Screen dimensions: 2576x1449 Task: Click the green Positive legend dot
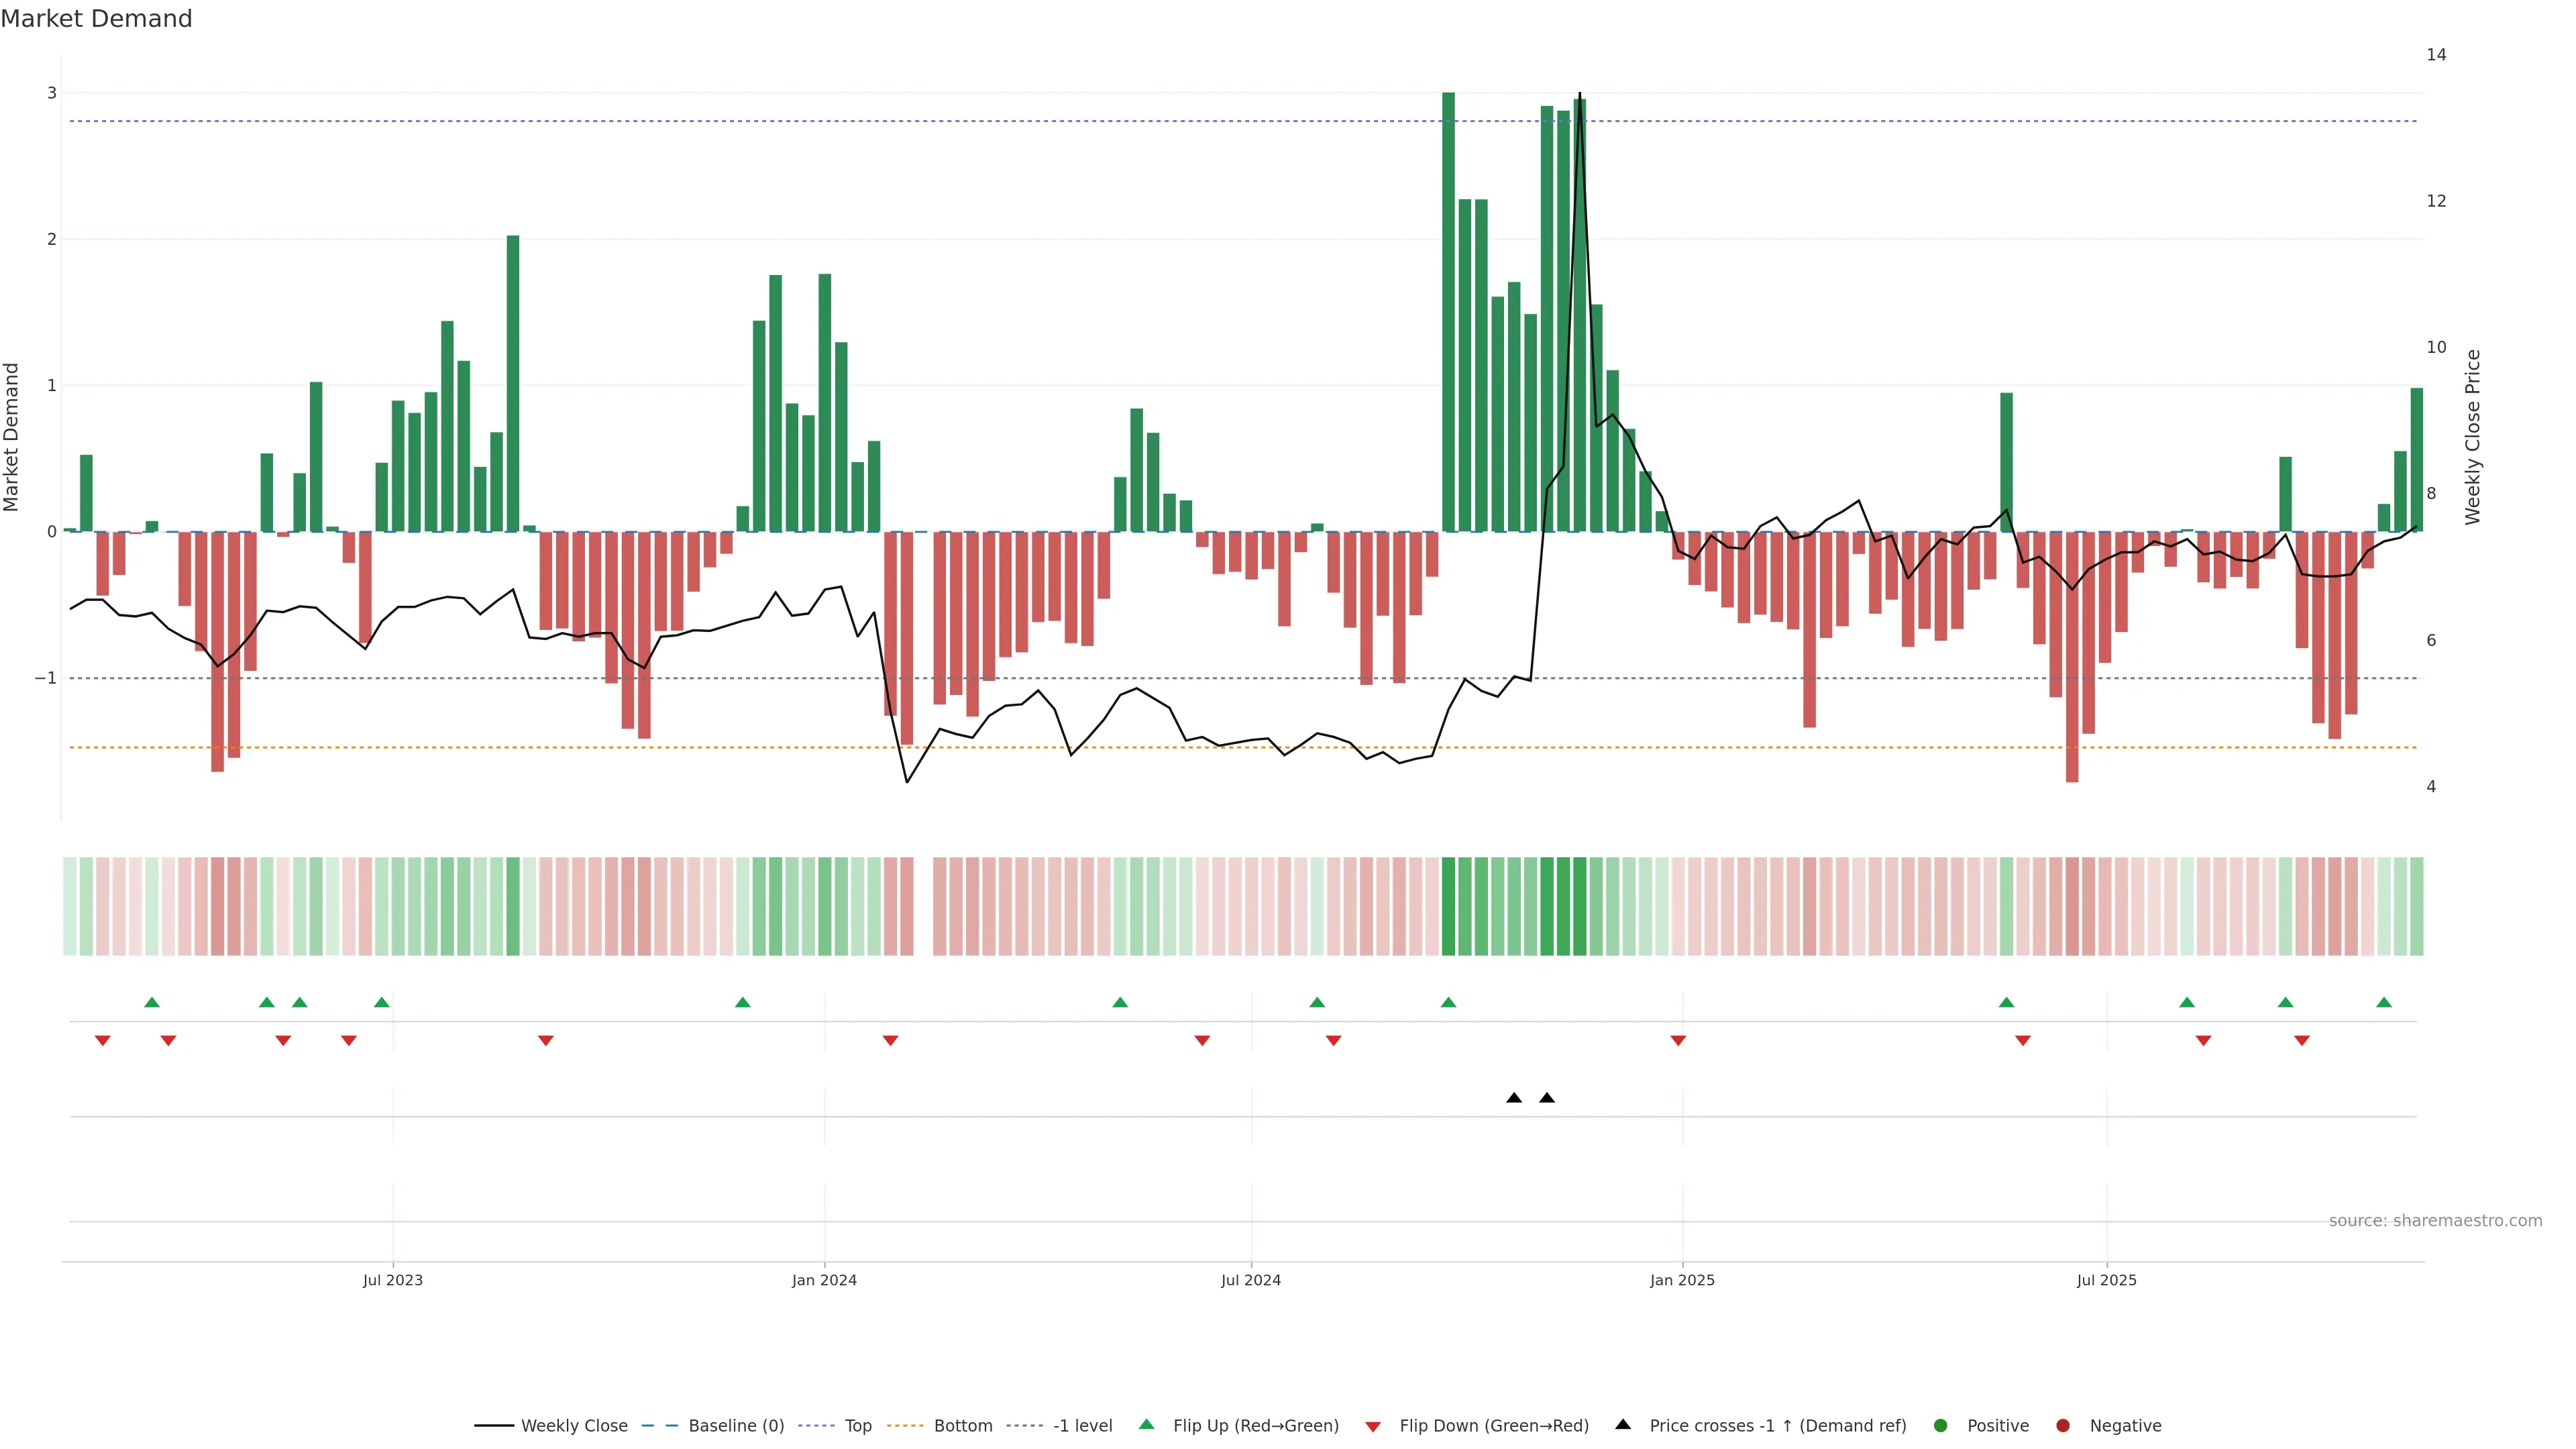tap(1941, 1426)
